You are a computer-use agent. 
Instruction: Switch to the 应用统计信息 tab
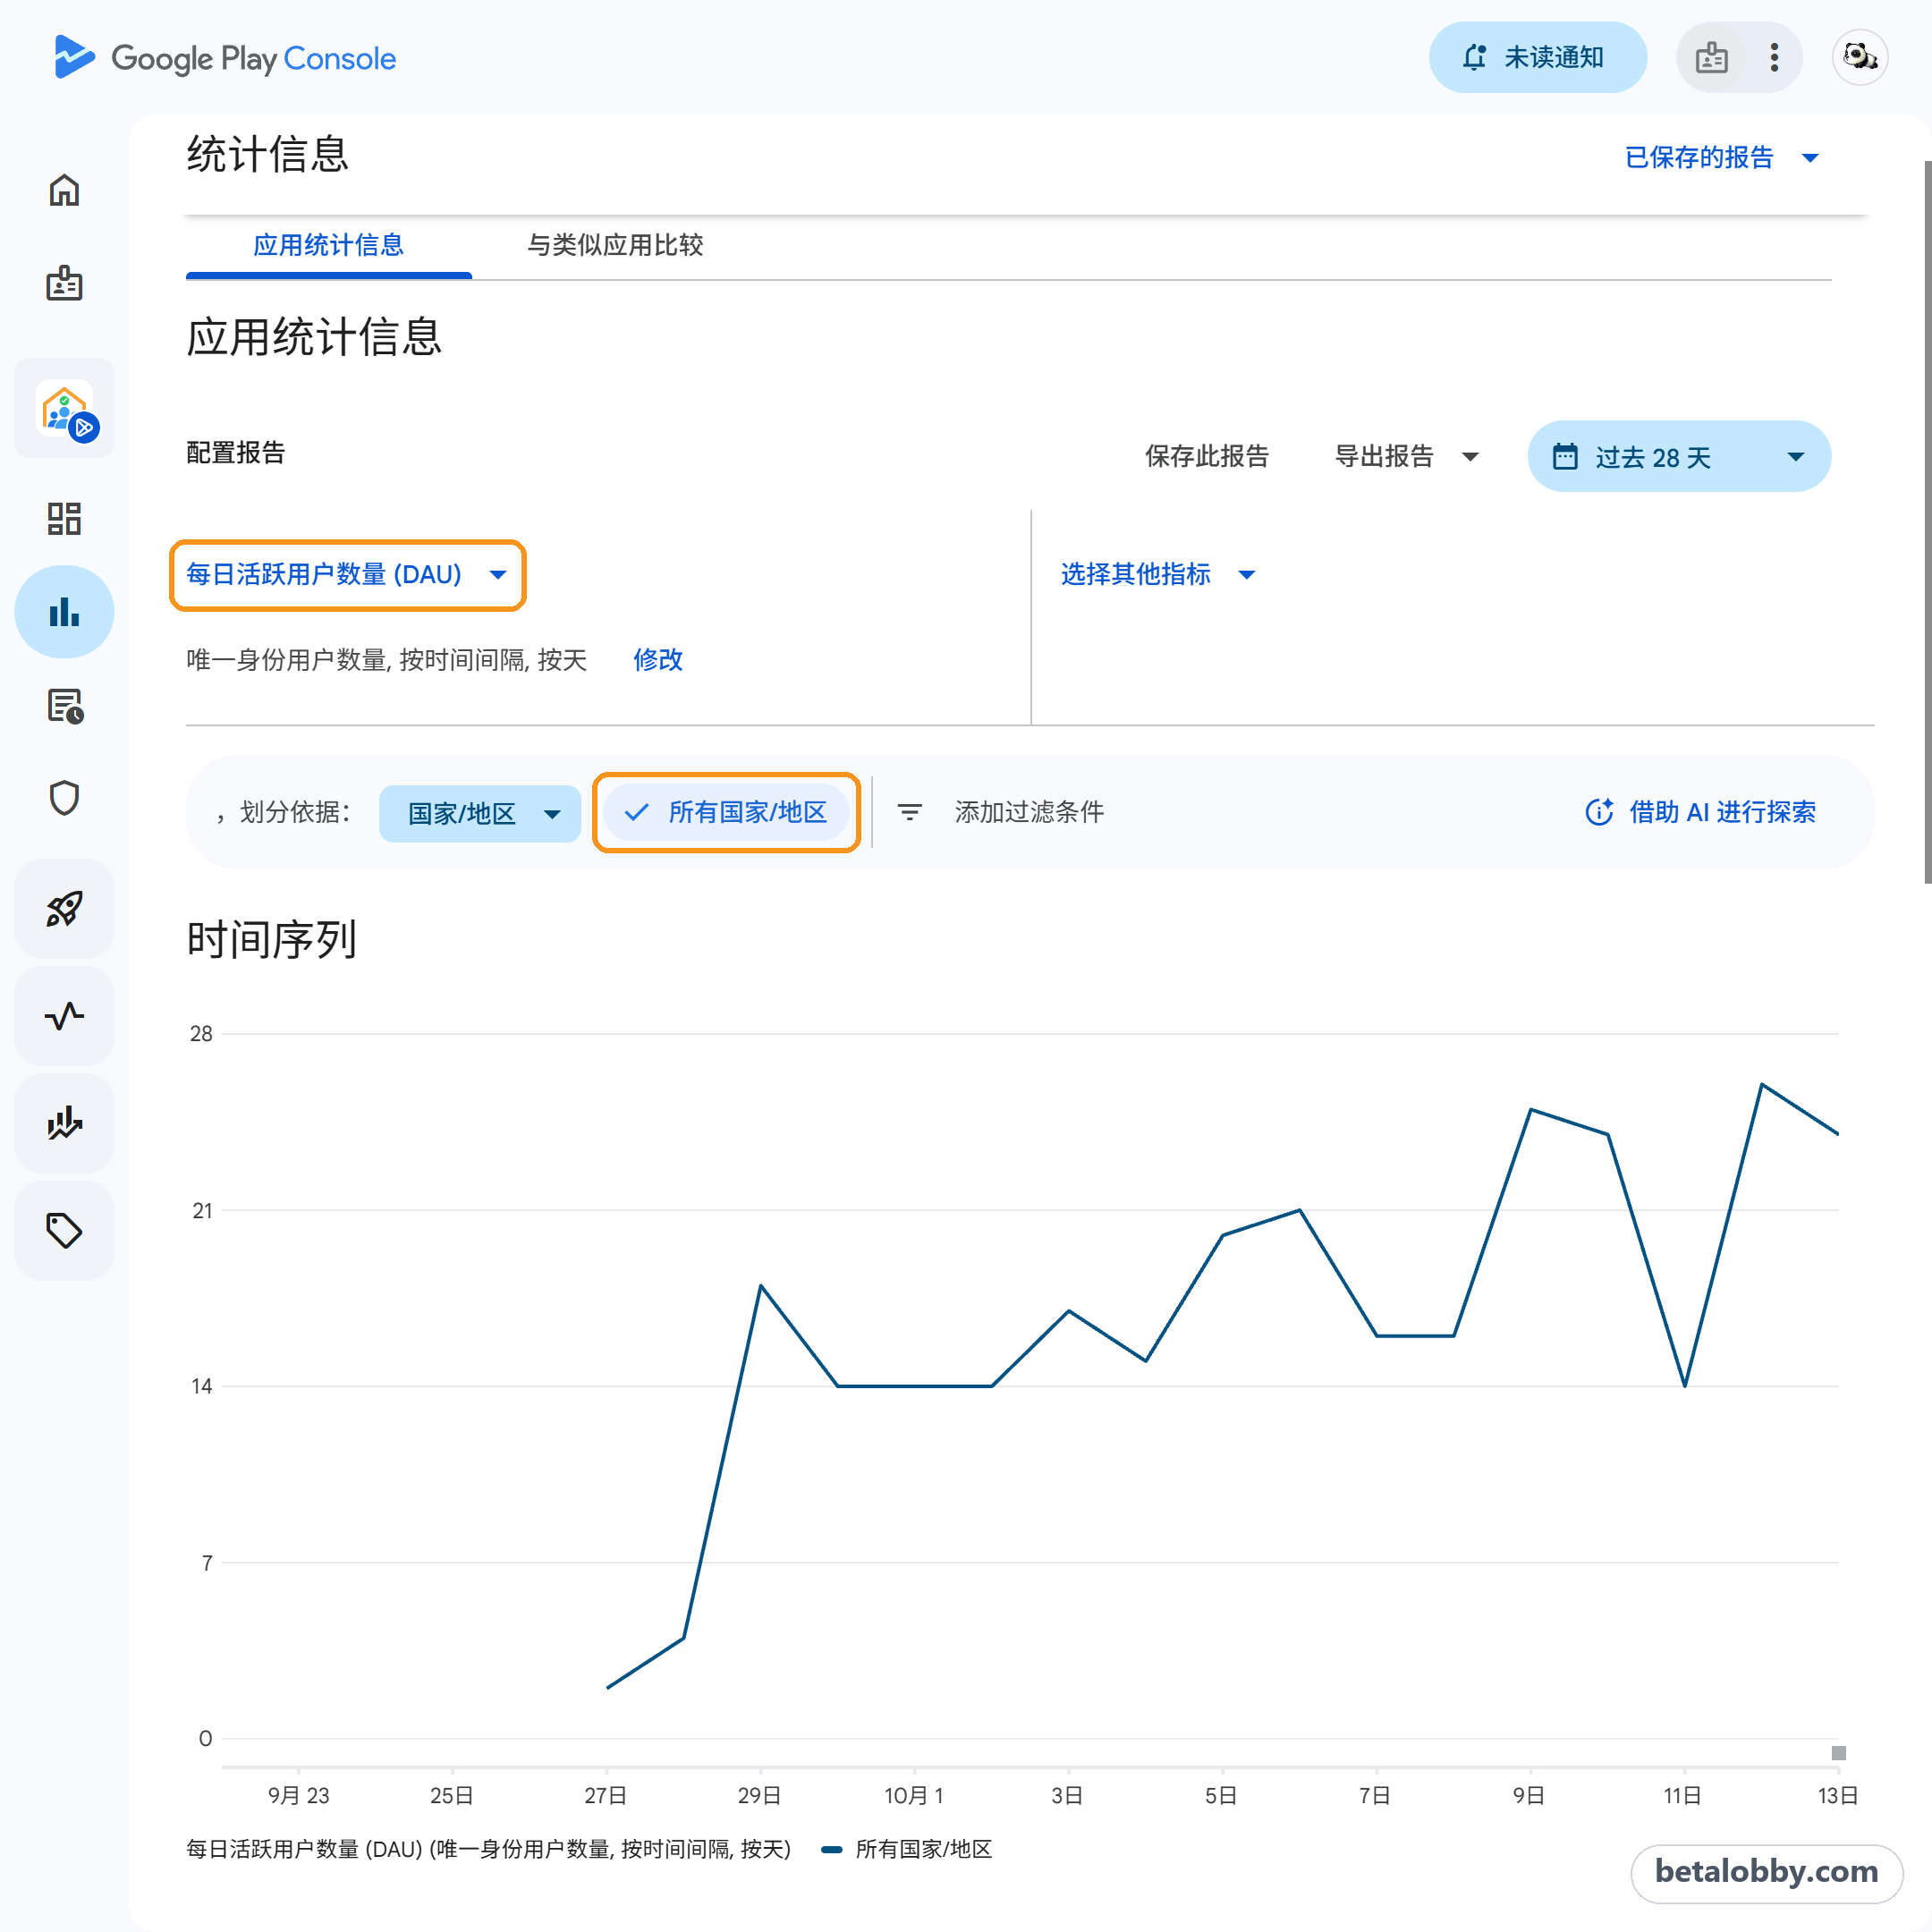(x=328, y=246)
